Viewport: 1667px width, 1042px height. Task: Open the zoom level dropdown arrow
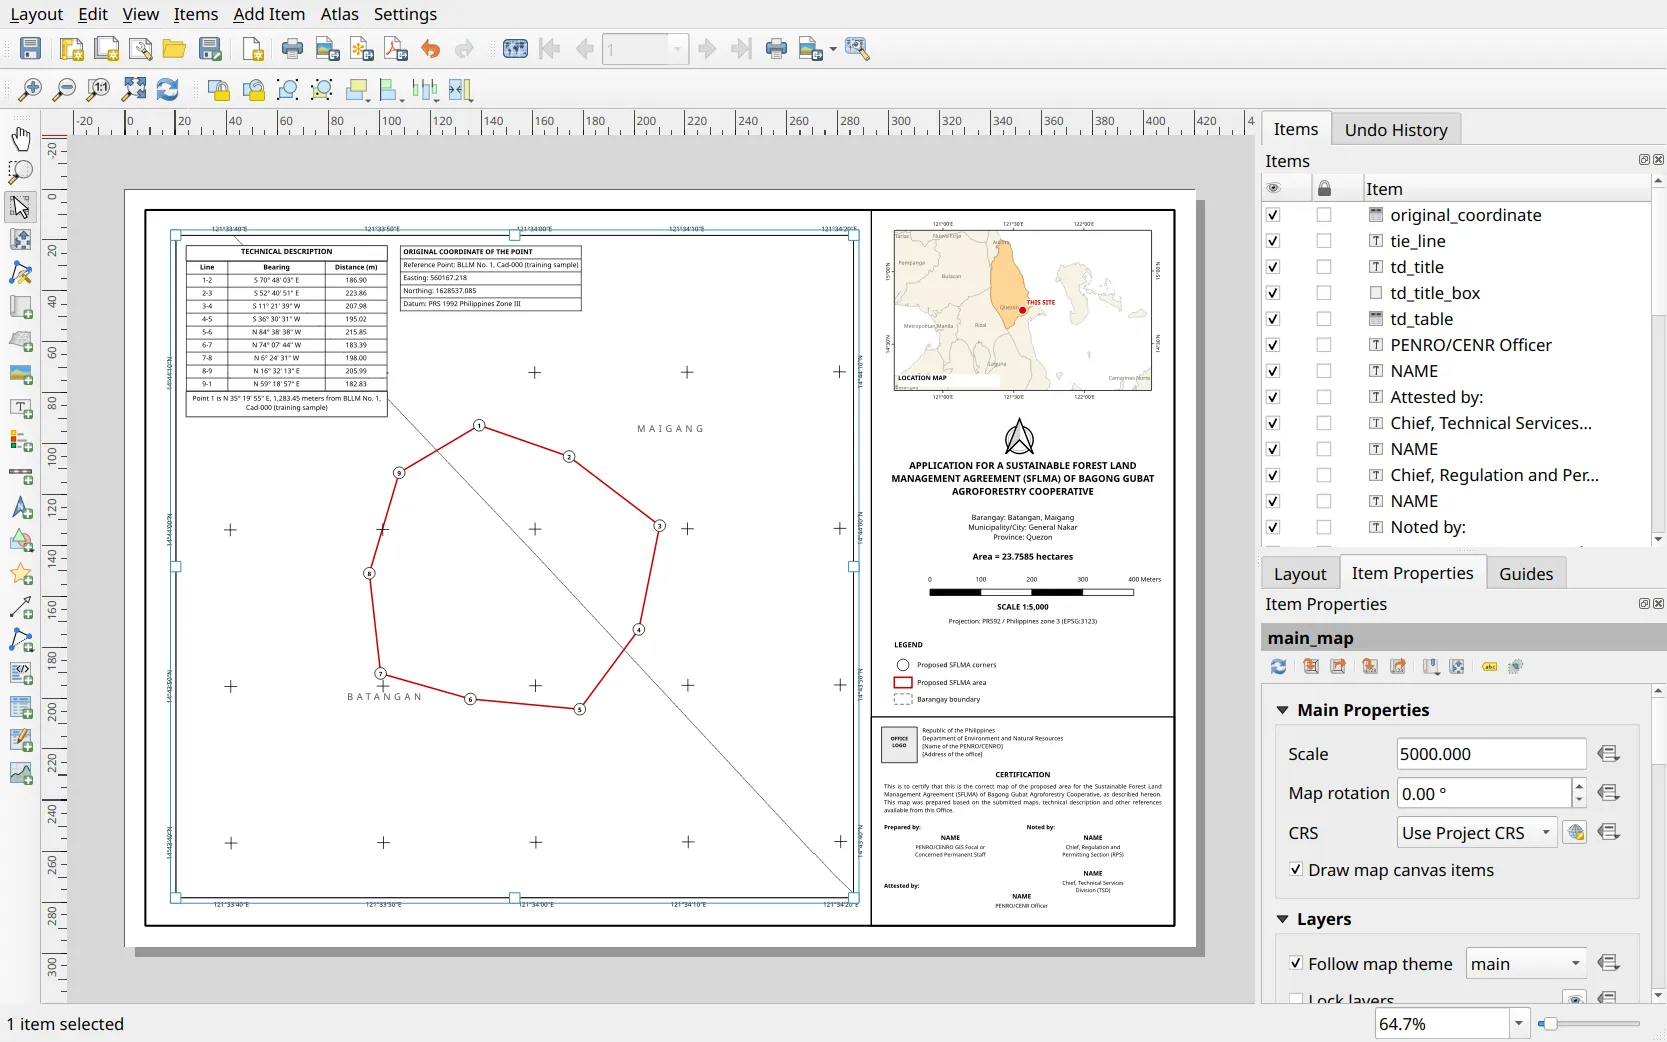(1519, 1024)
